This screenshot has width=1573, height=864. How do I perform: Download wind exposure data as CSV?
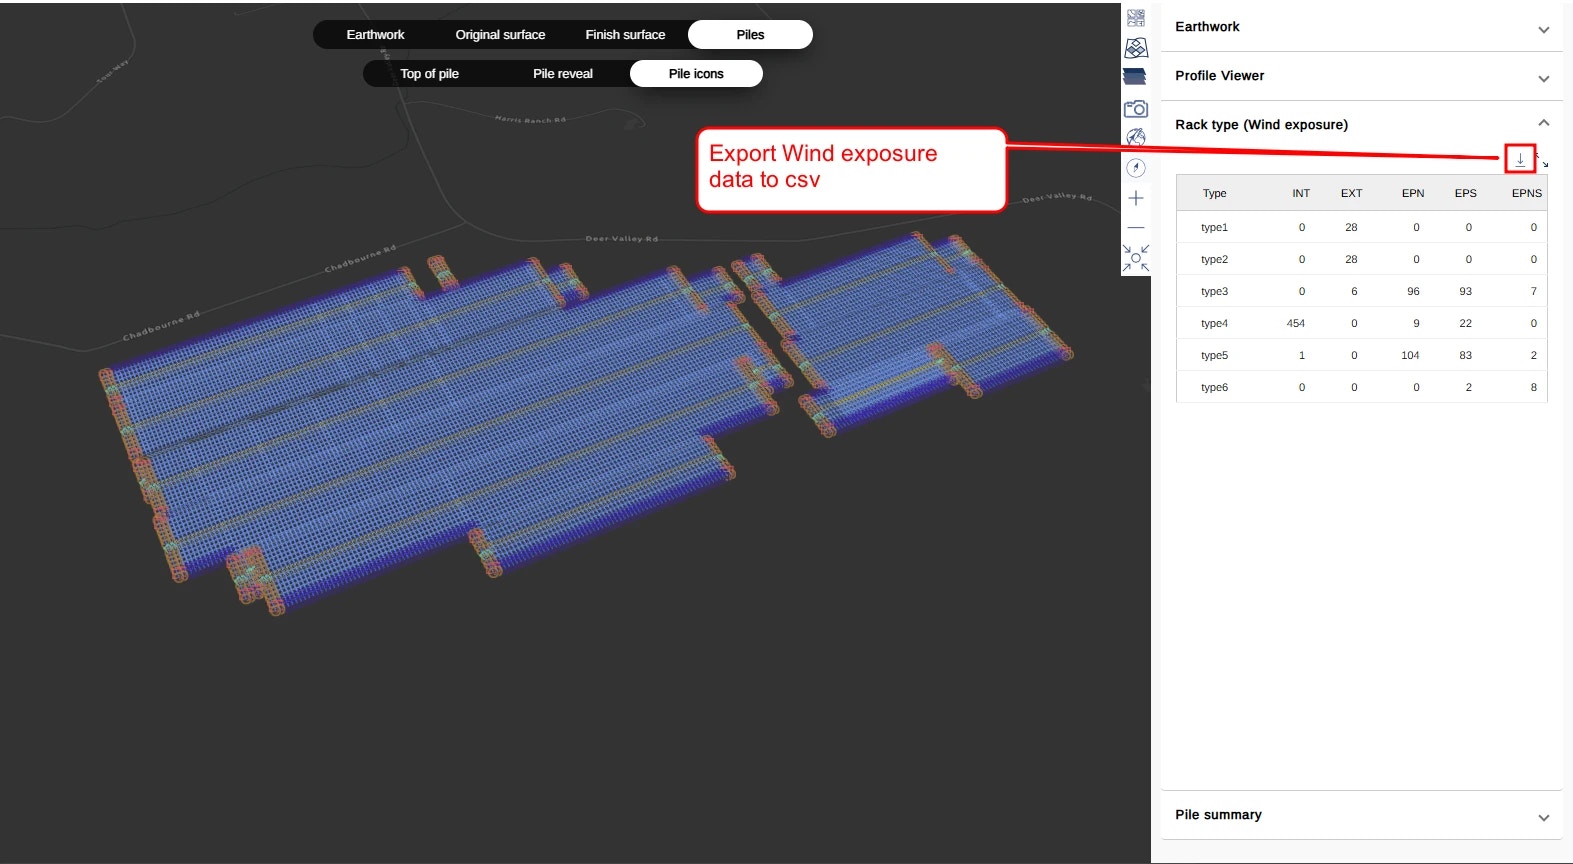pyautogui.click(x=1520, y=159)
